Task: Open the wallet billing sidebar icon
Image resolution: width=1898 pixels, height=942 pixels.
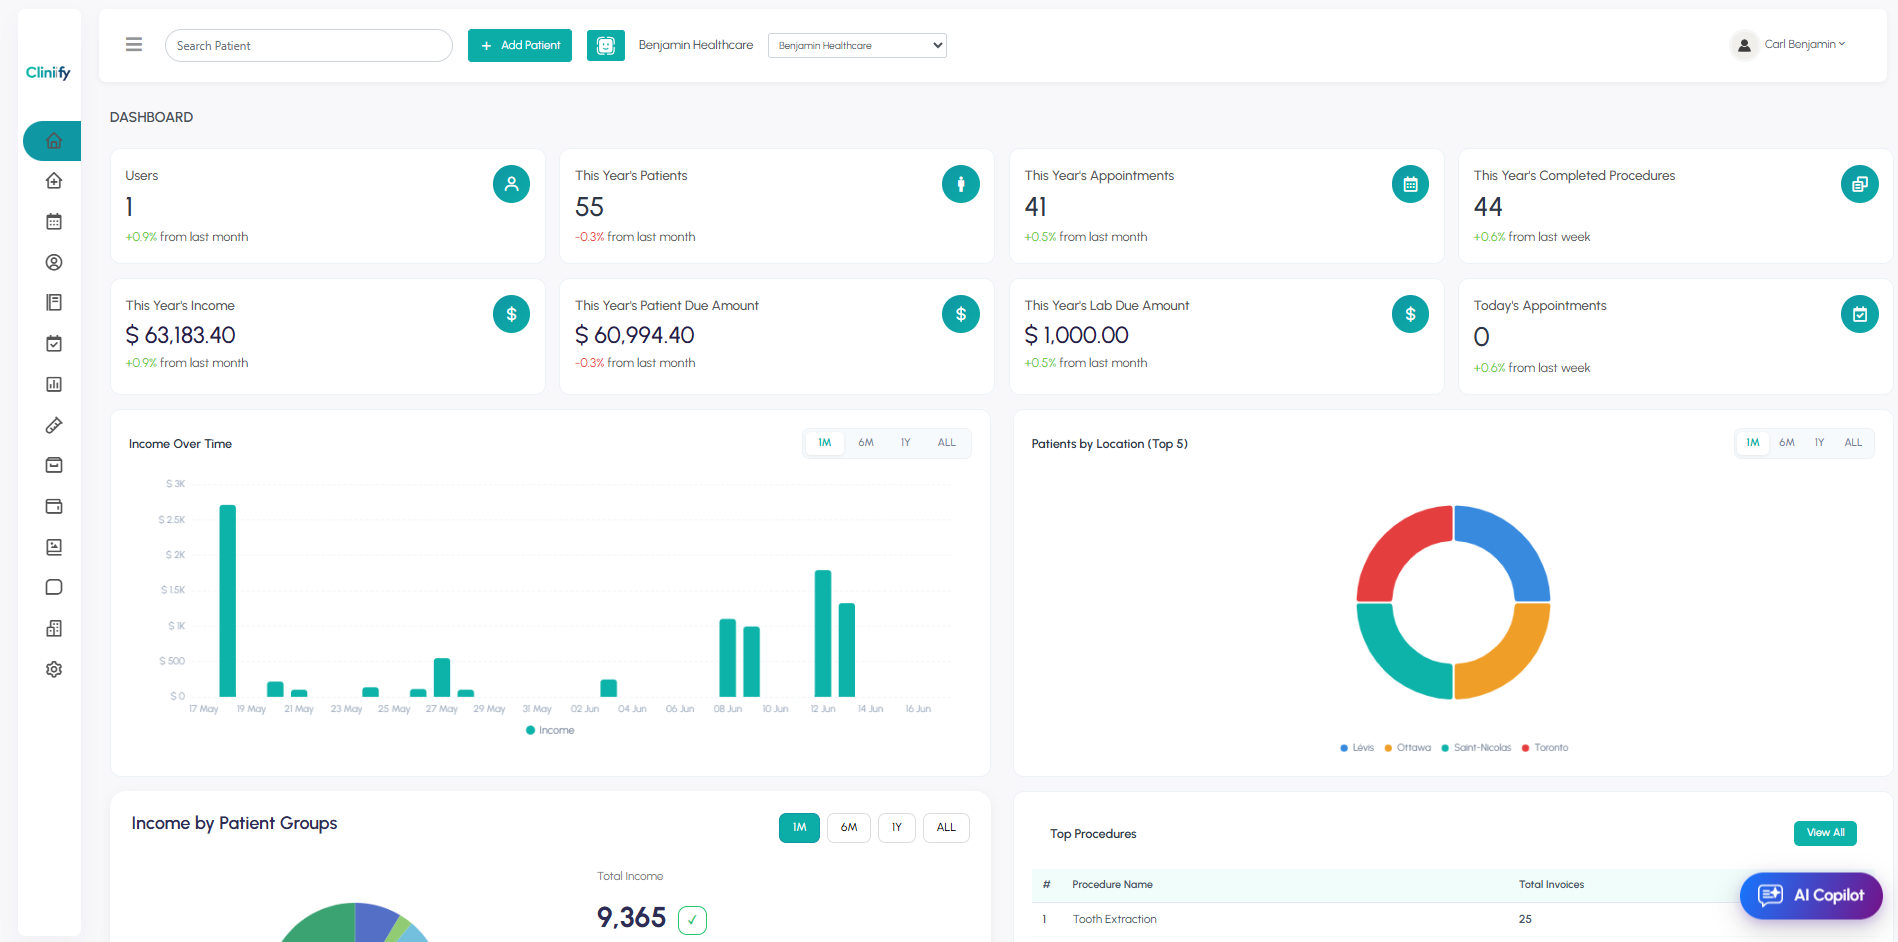Action: [x=54, y=506]
